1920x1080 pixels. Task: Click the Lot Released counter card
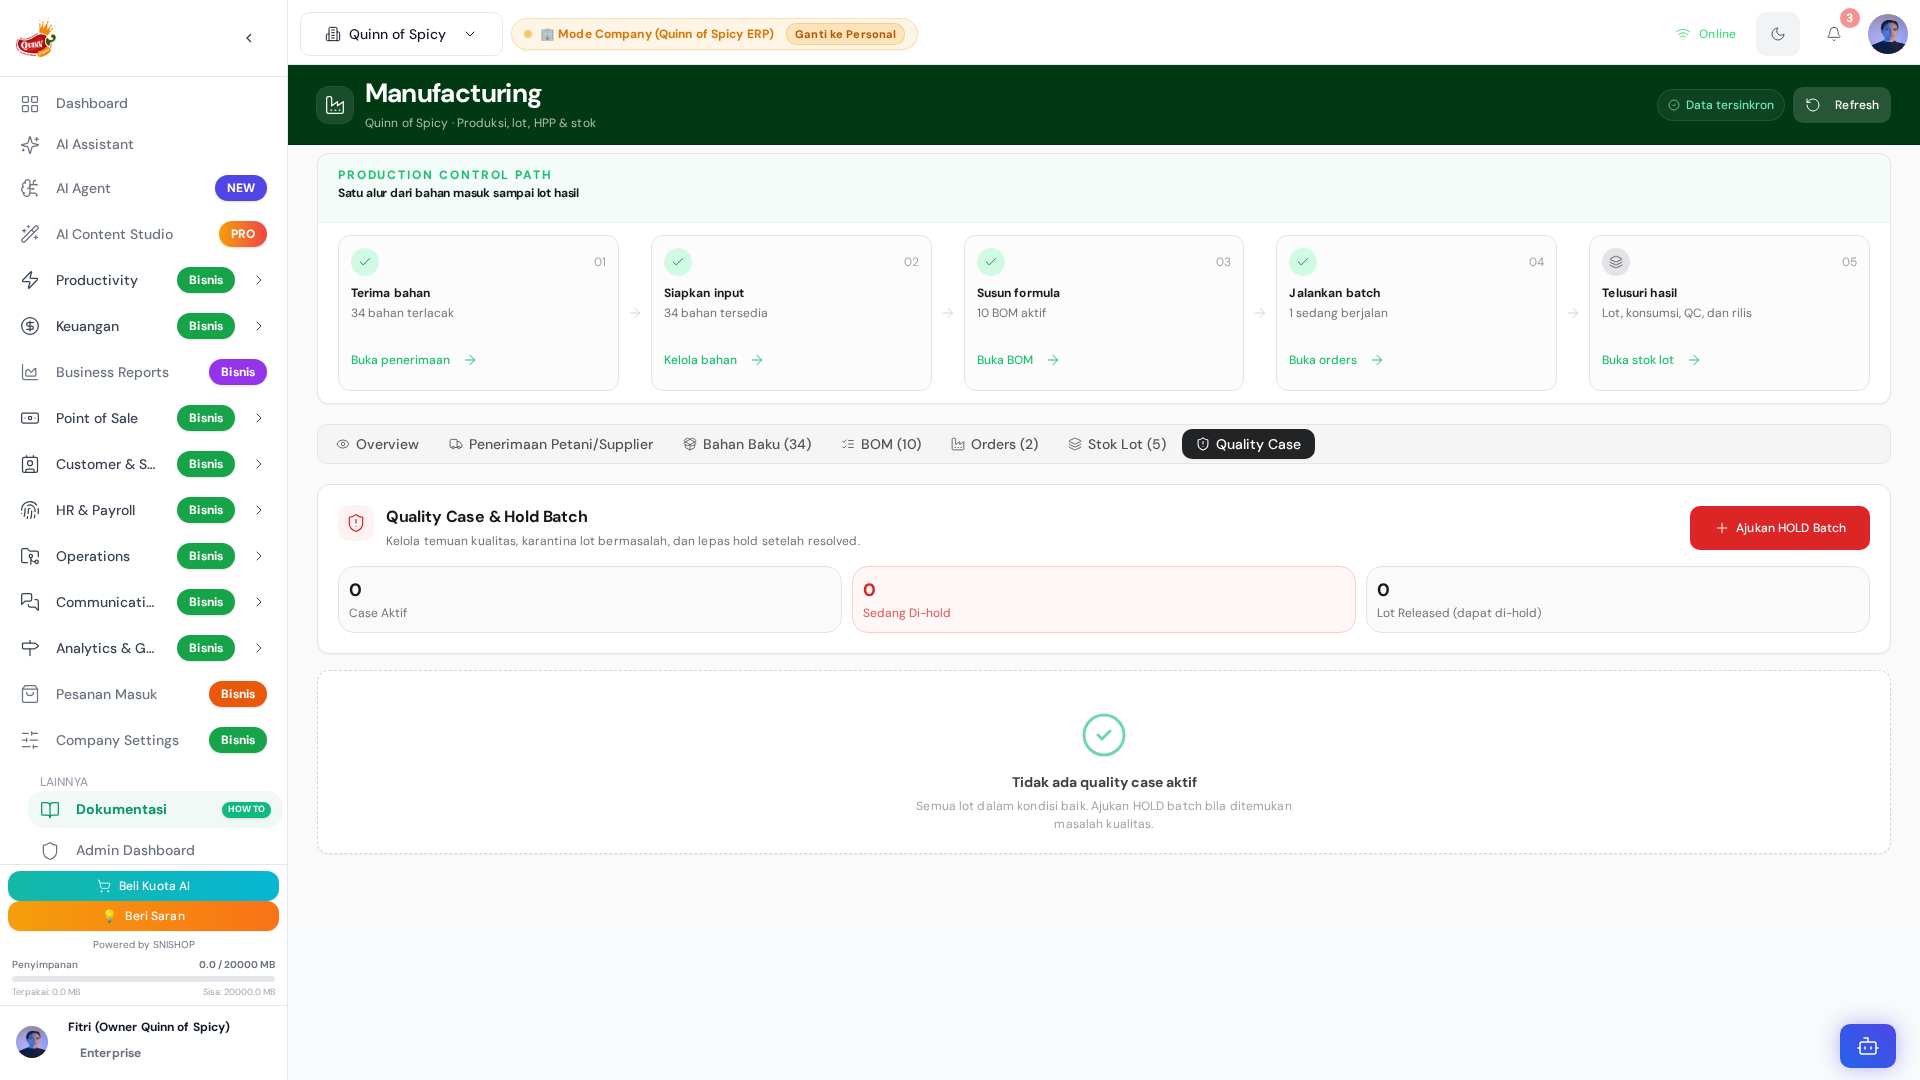1618,600
